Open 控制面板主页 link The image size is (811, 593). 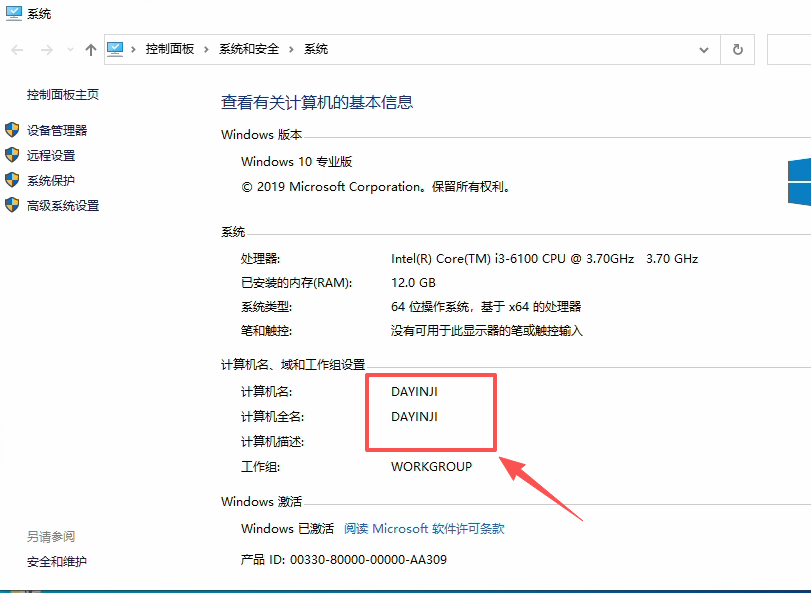pyautogui.click(x=63, y=95)
